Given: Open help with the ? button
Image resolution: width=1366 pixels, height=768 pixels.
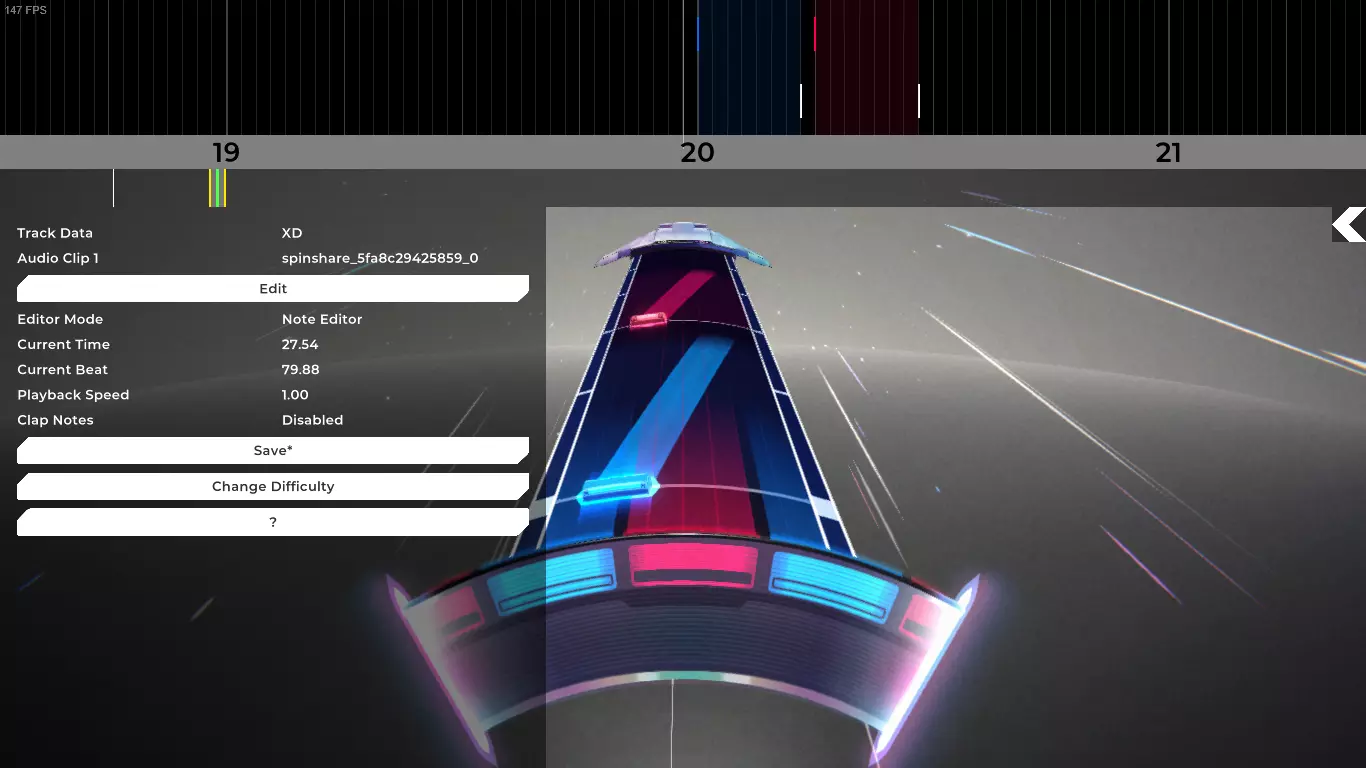Looking at the screenshot, I should 273,522.
